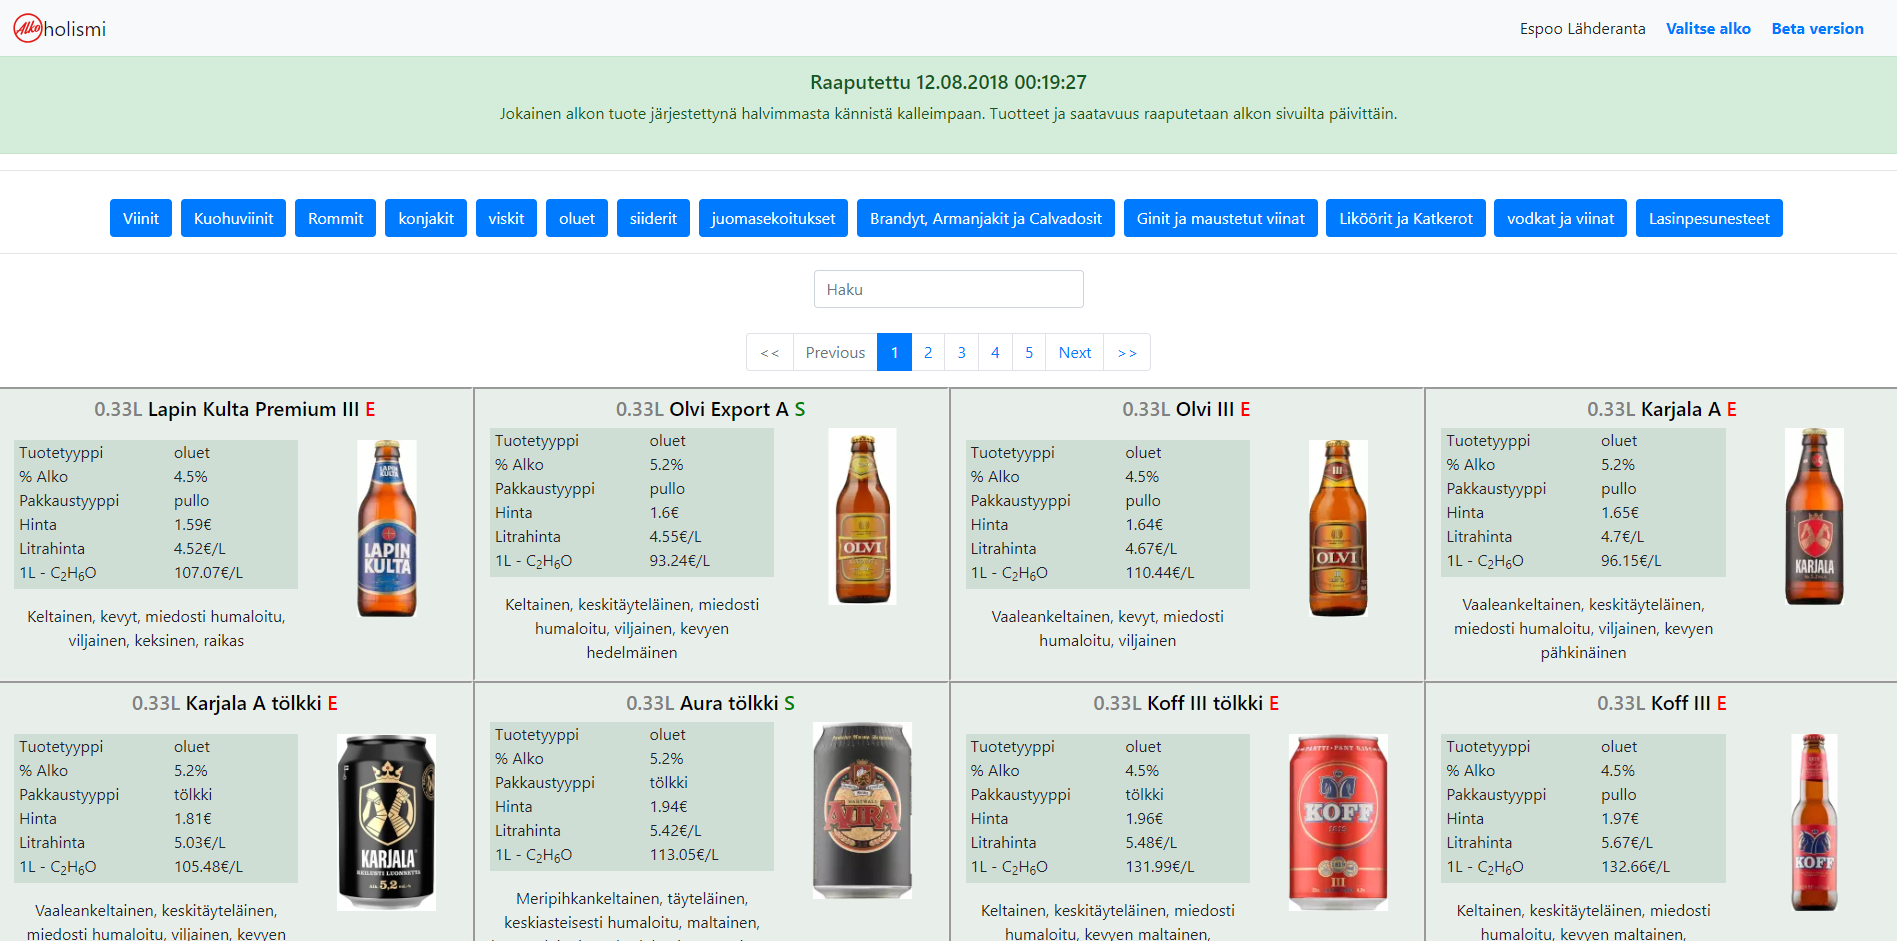Click the Valitse alko link
The image size is (1897, 941).
point(1708,28)
